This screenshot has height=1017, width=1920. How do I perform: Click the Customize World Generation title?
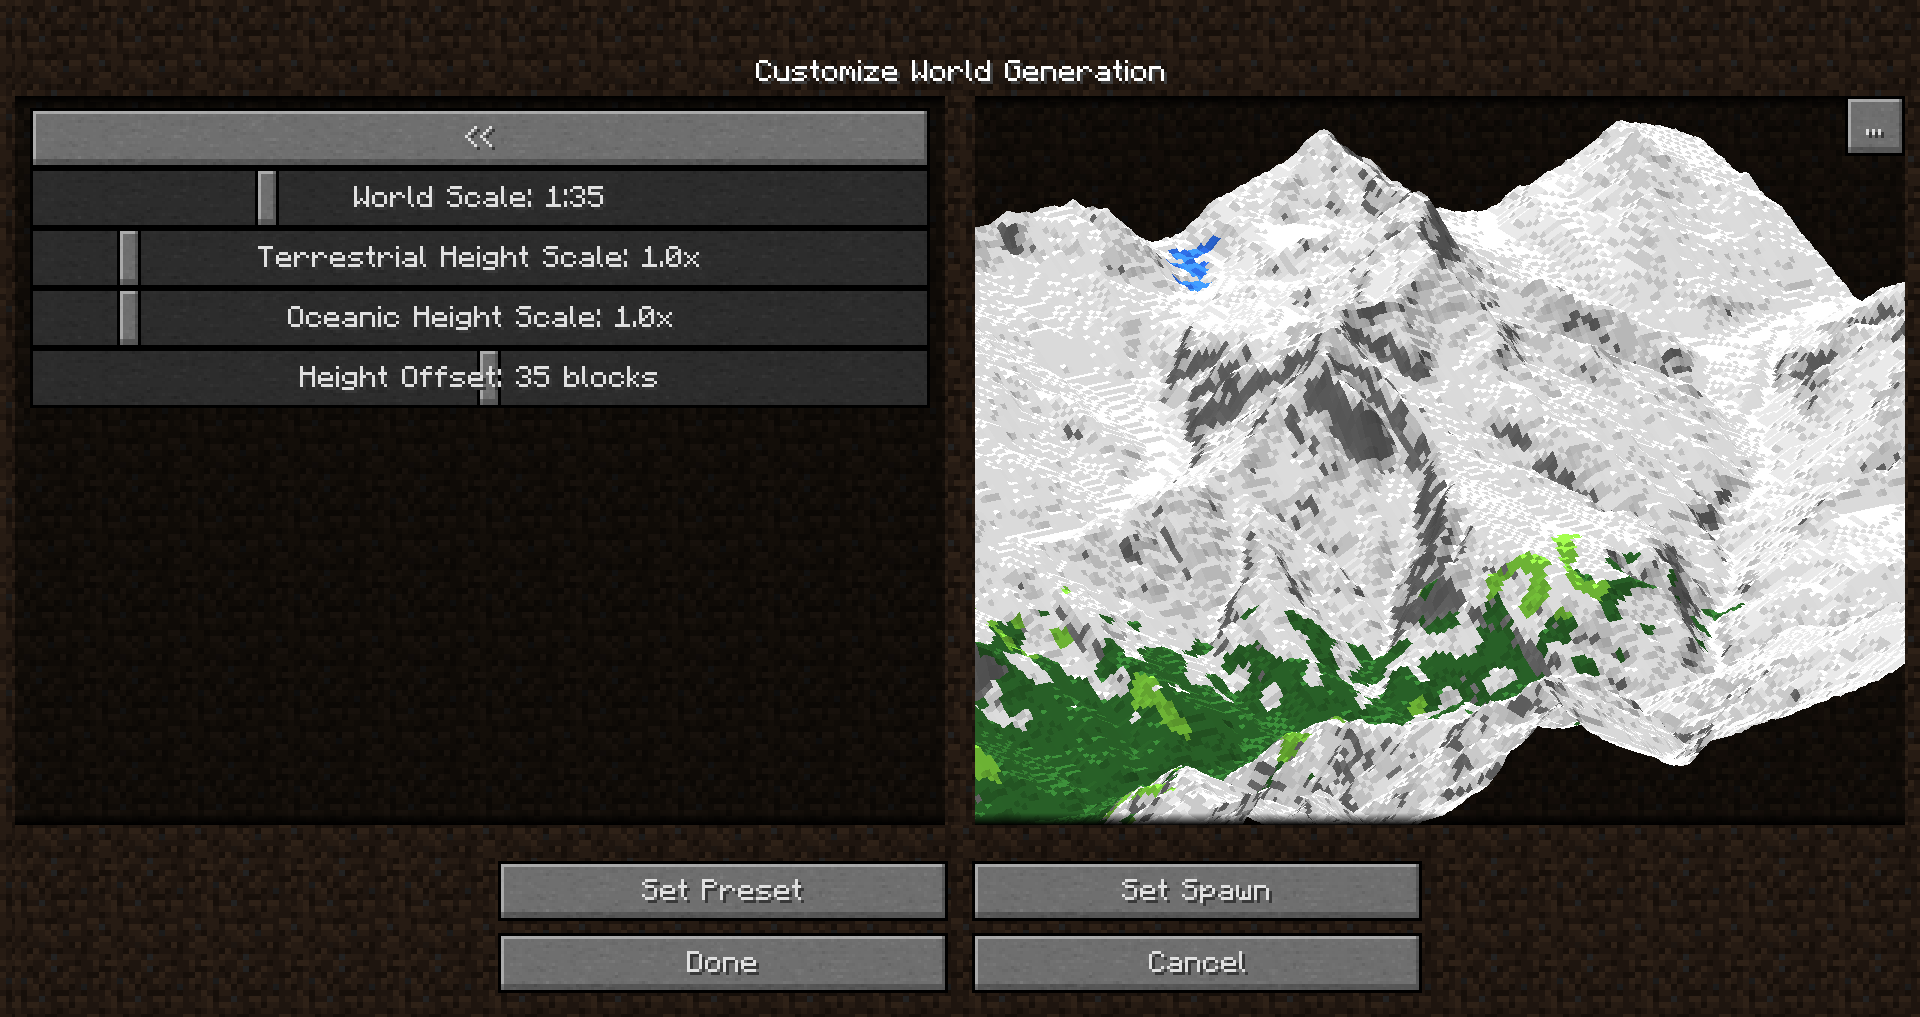pyautogui.click(x=960, y=71)
